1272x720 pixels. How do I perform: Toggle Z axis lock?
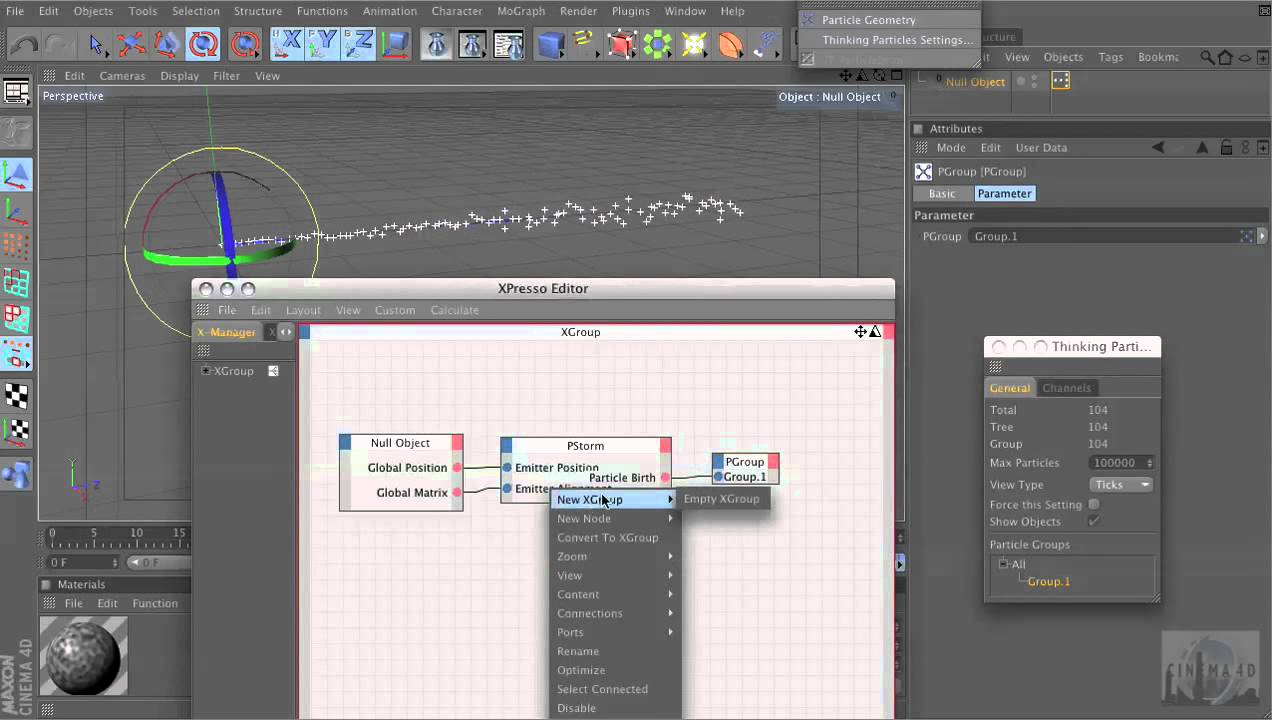[x=359, y=44]
